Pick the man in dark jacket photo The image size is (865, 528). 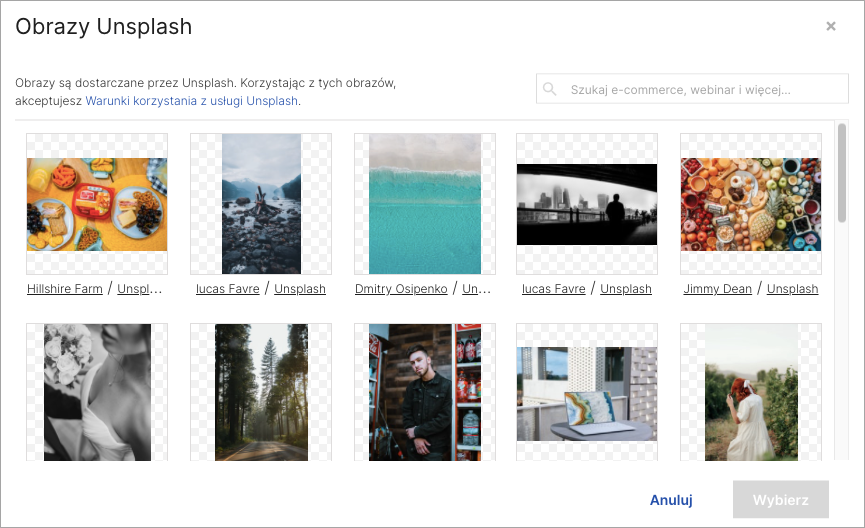point(424,392)
